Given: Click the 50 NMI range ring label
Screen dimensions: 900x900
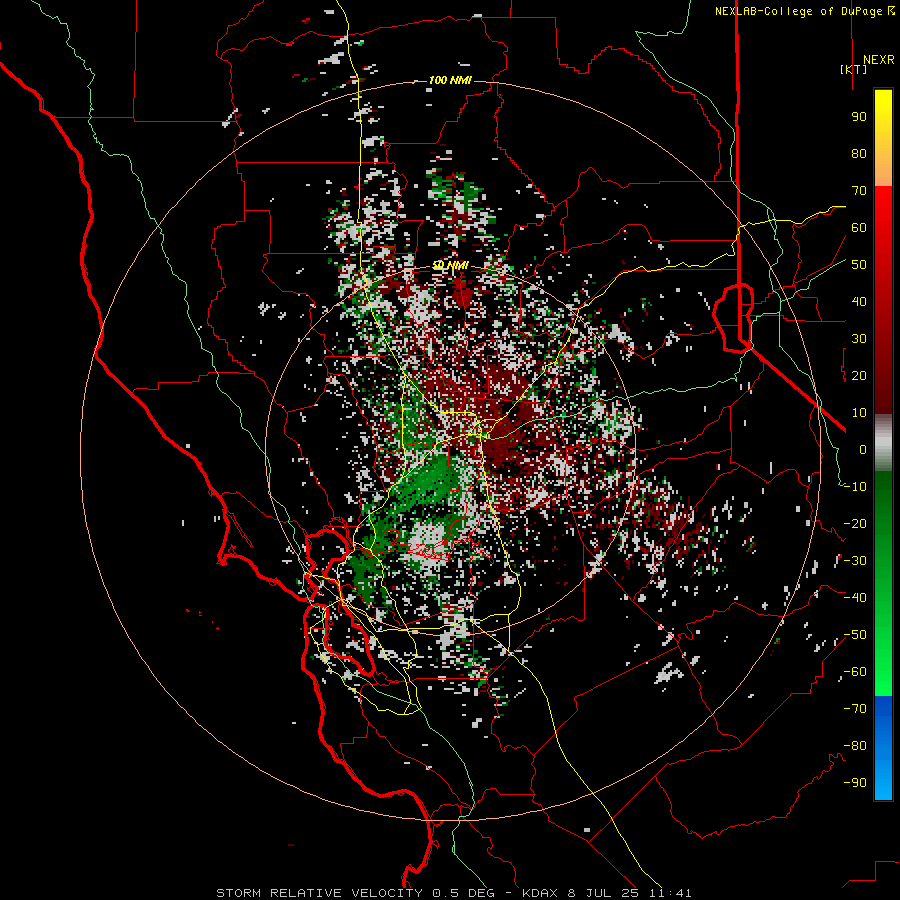Looking at the screenshot, I should 450,265.
